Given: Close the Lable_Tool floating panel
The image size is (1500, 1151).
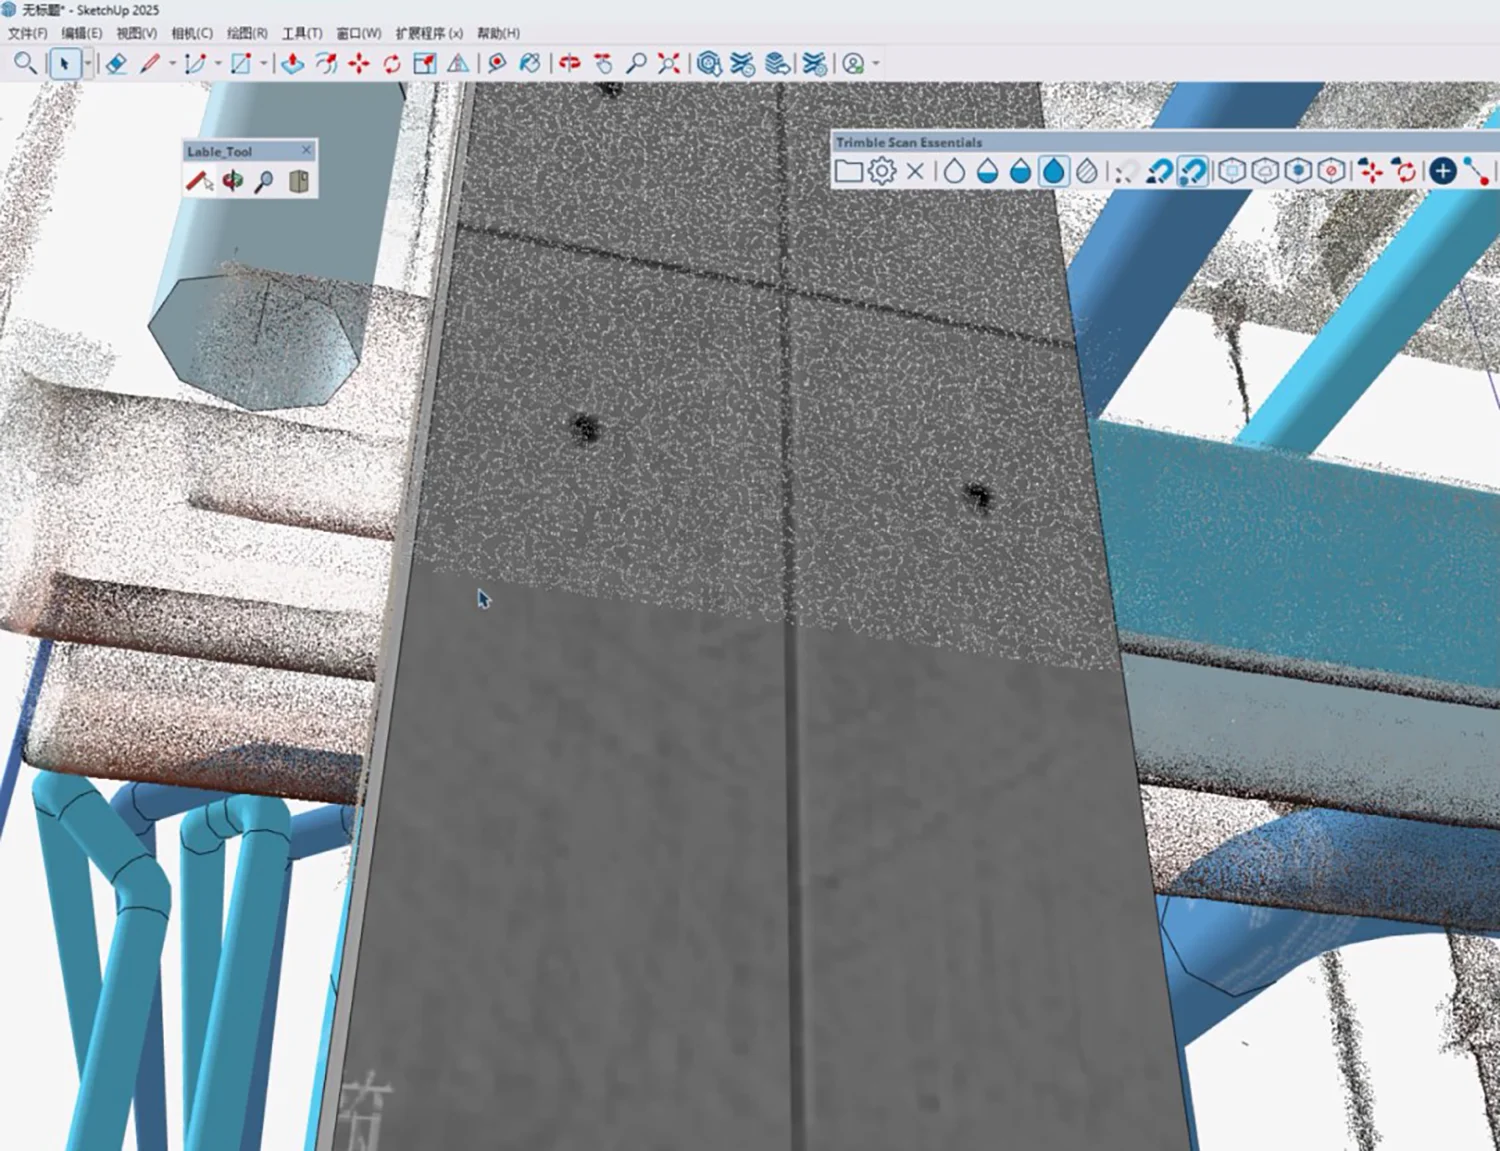Looking at the screenshot, I should 307,150.
